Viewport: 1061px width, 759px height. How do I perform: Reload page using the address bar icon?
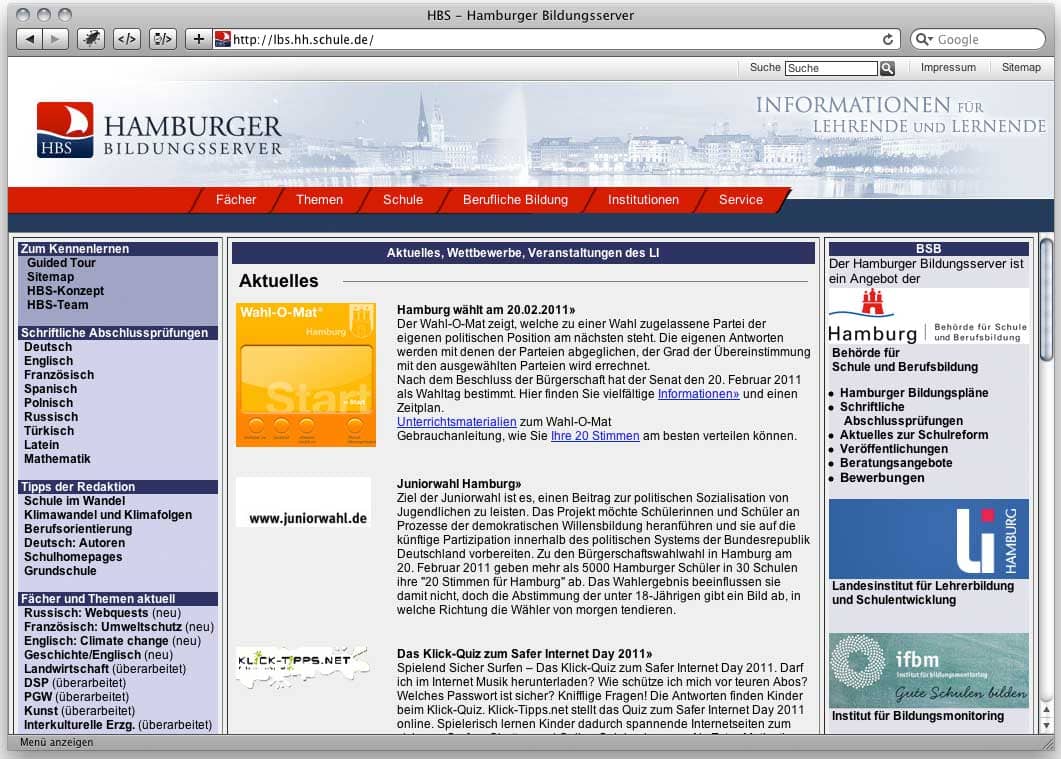pyautogui.click(x=887, y=39)
